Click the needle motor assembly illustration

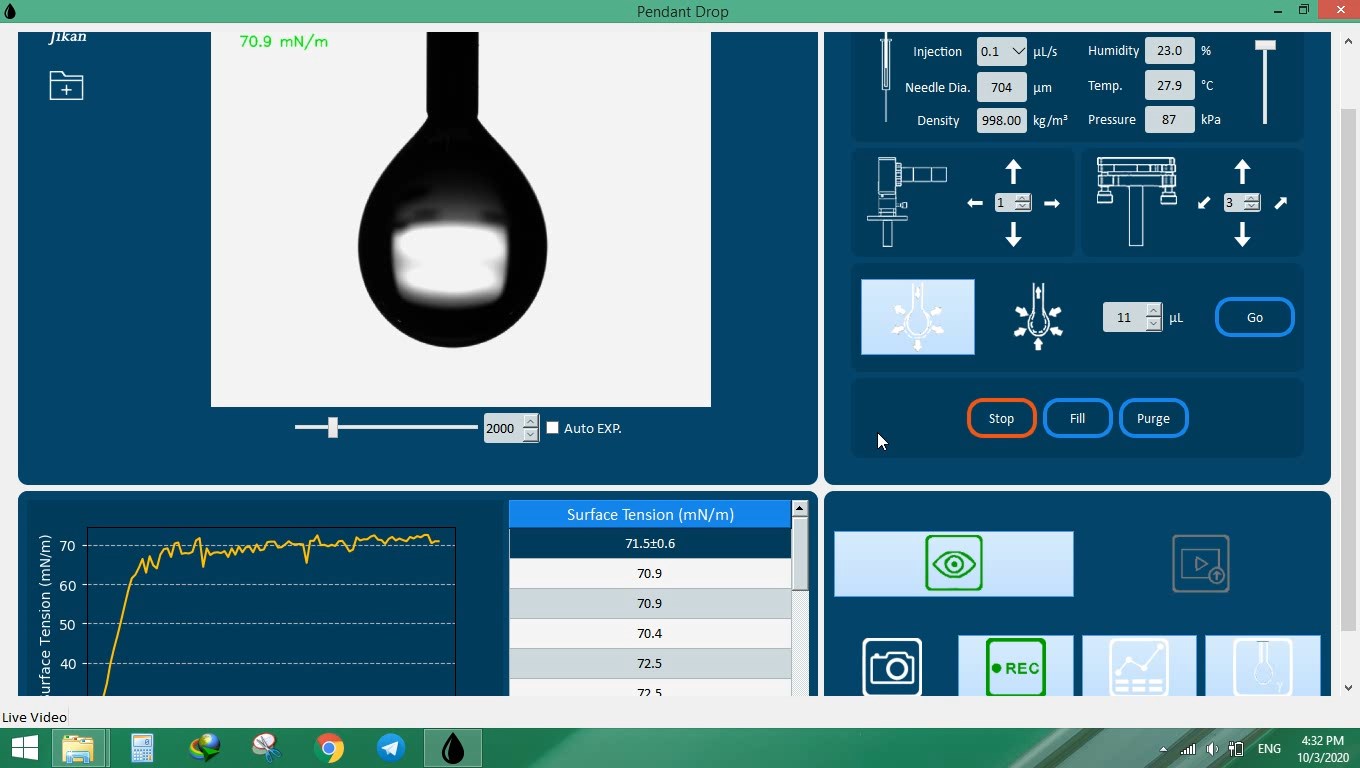pyautogui.click(x=908, y=201)
